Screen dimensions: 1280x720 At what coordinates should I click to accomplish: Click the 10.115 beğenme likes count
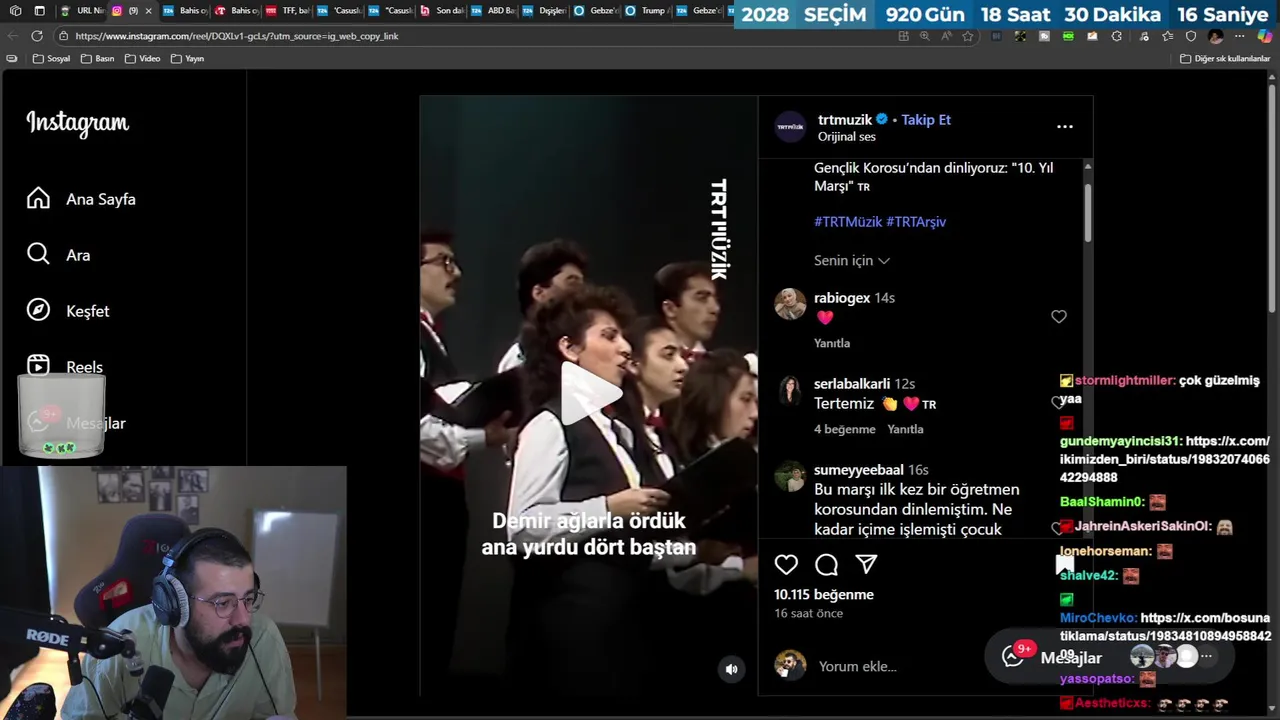[x=824, y=594]
